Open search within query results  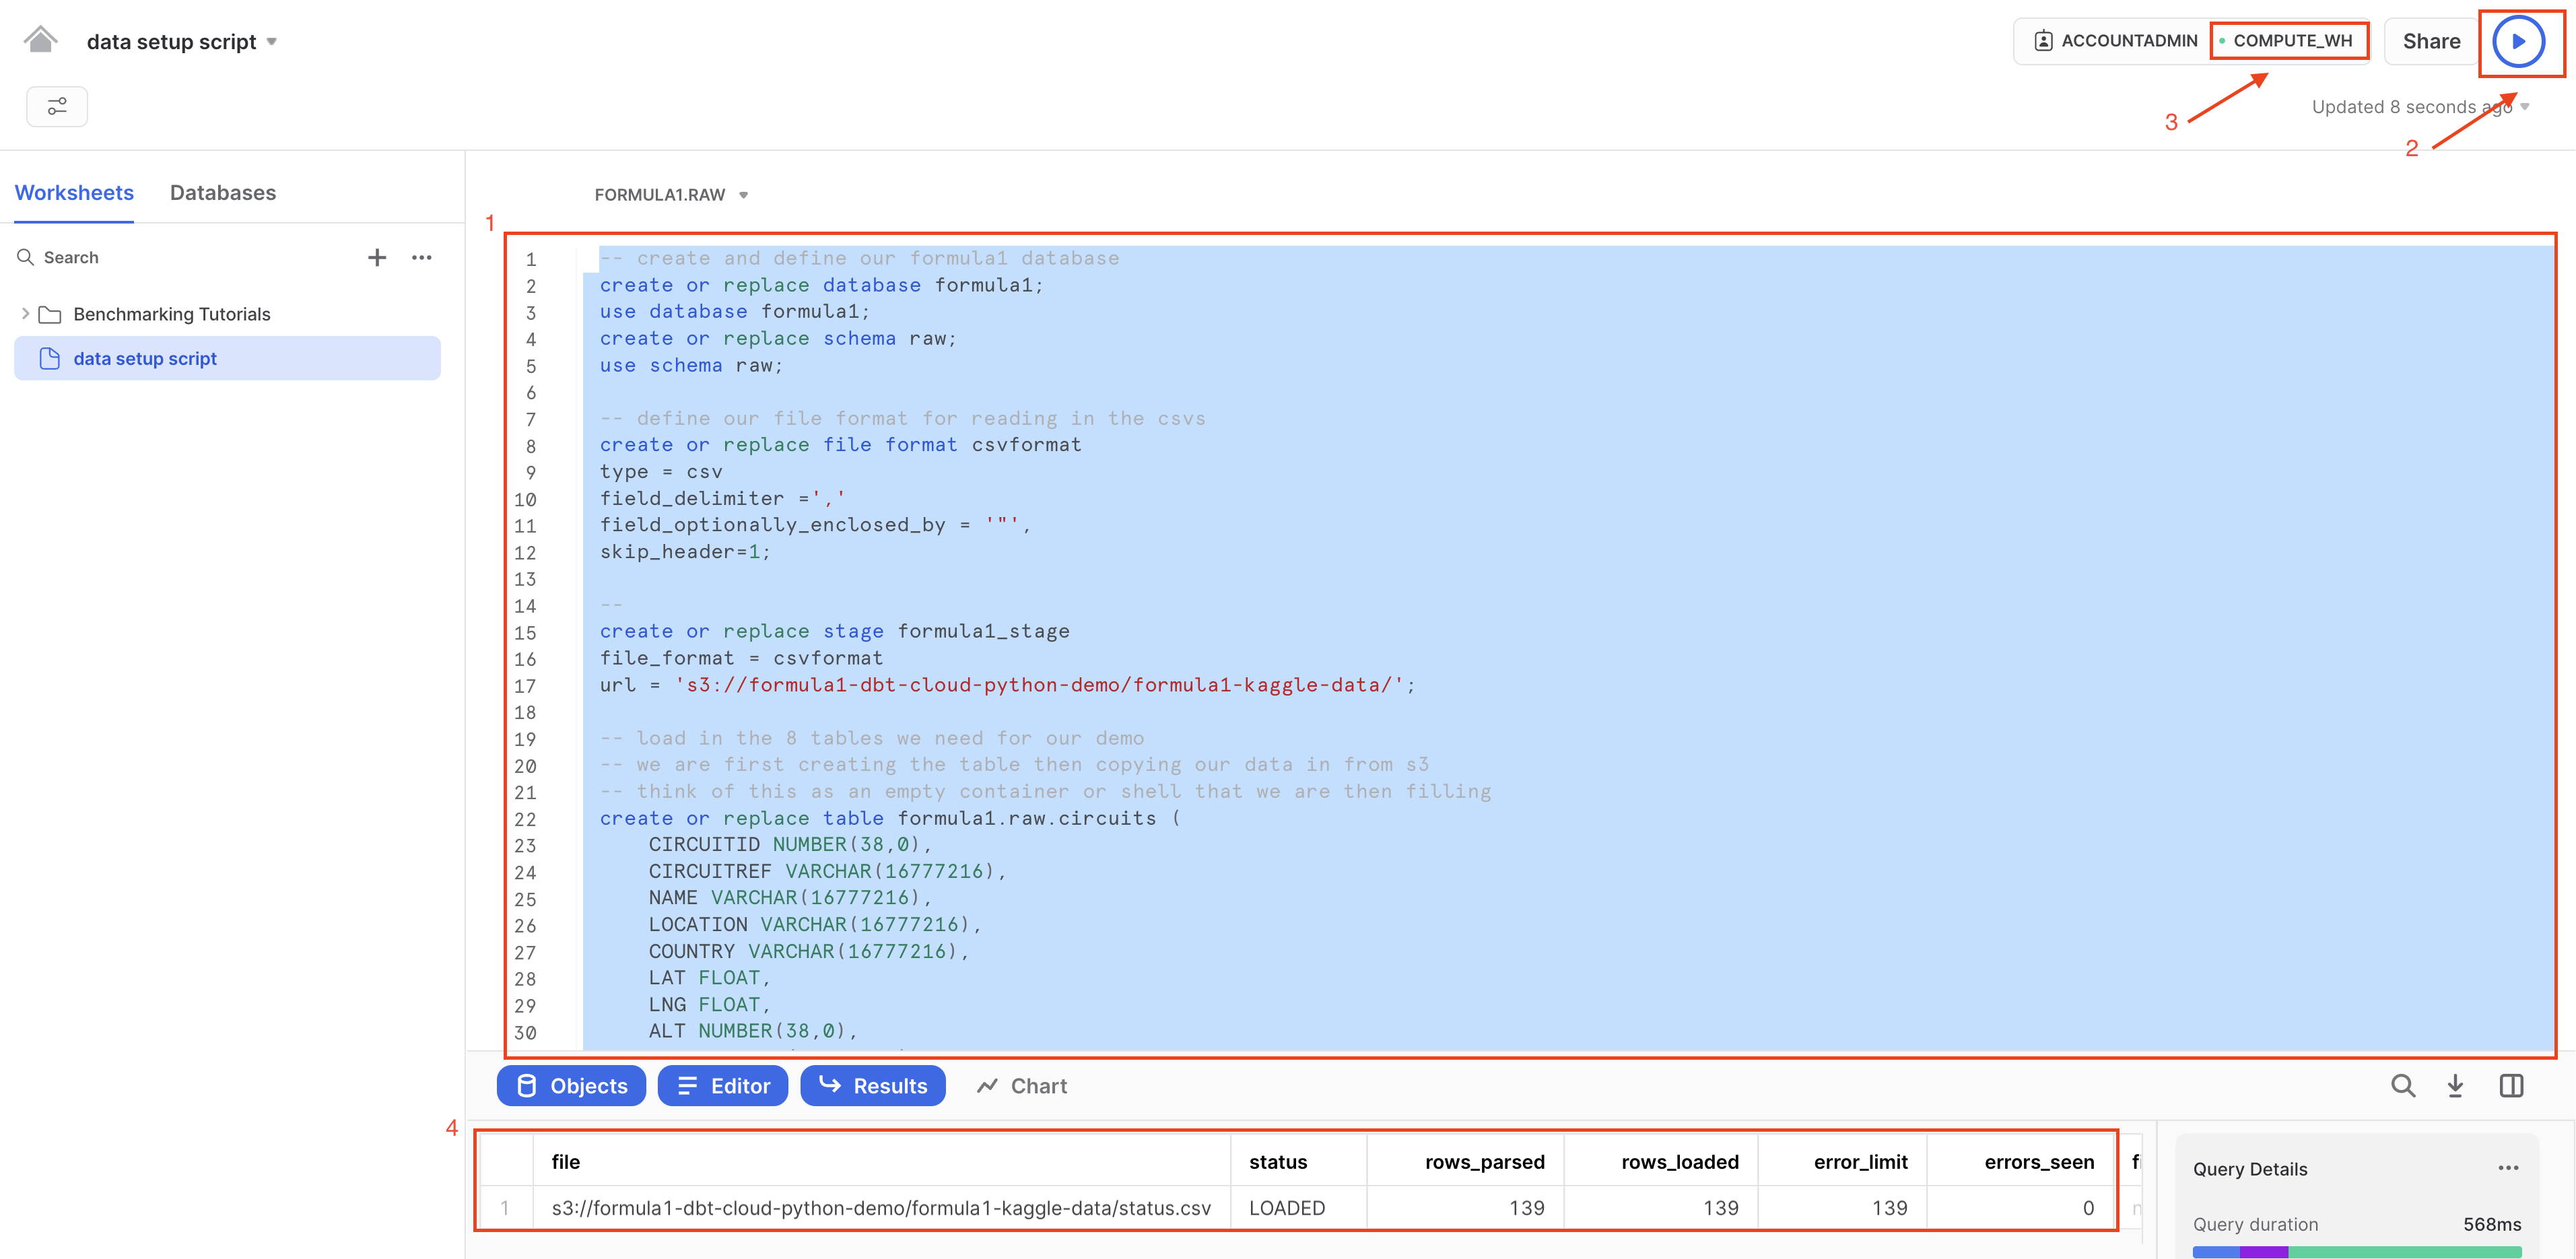point(2404,1086)
